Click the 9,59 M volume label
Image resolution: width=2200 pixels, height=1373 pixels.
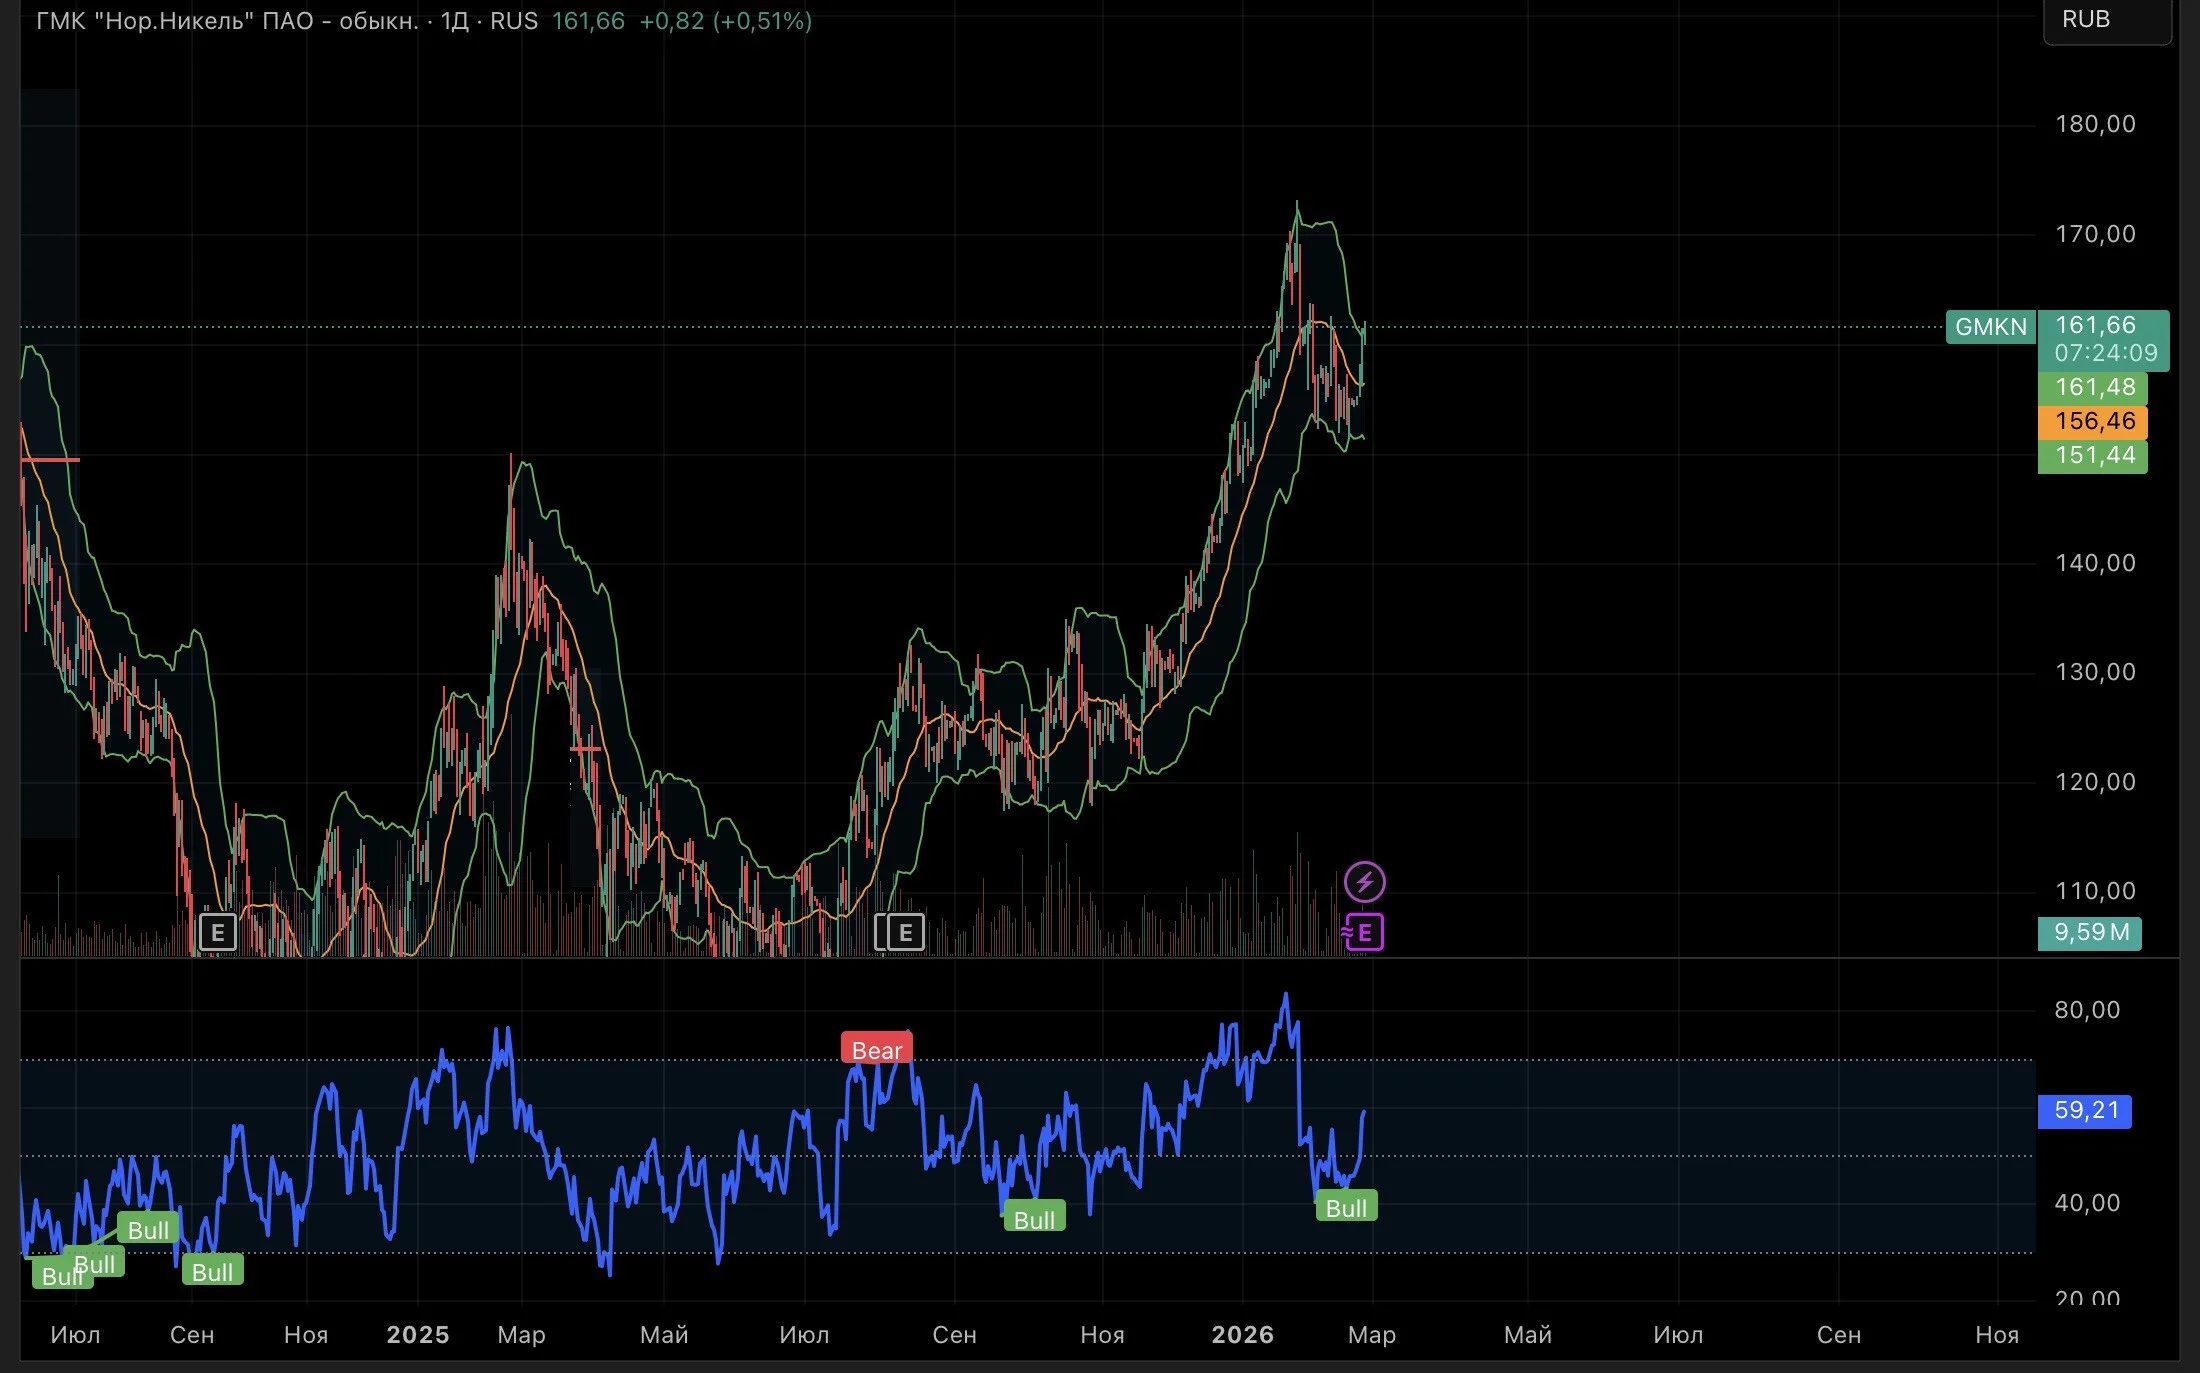click(x=2090, y=933)
